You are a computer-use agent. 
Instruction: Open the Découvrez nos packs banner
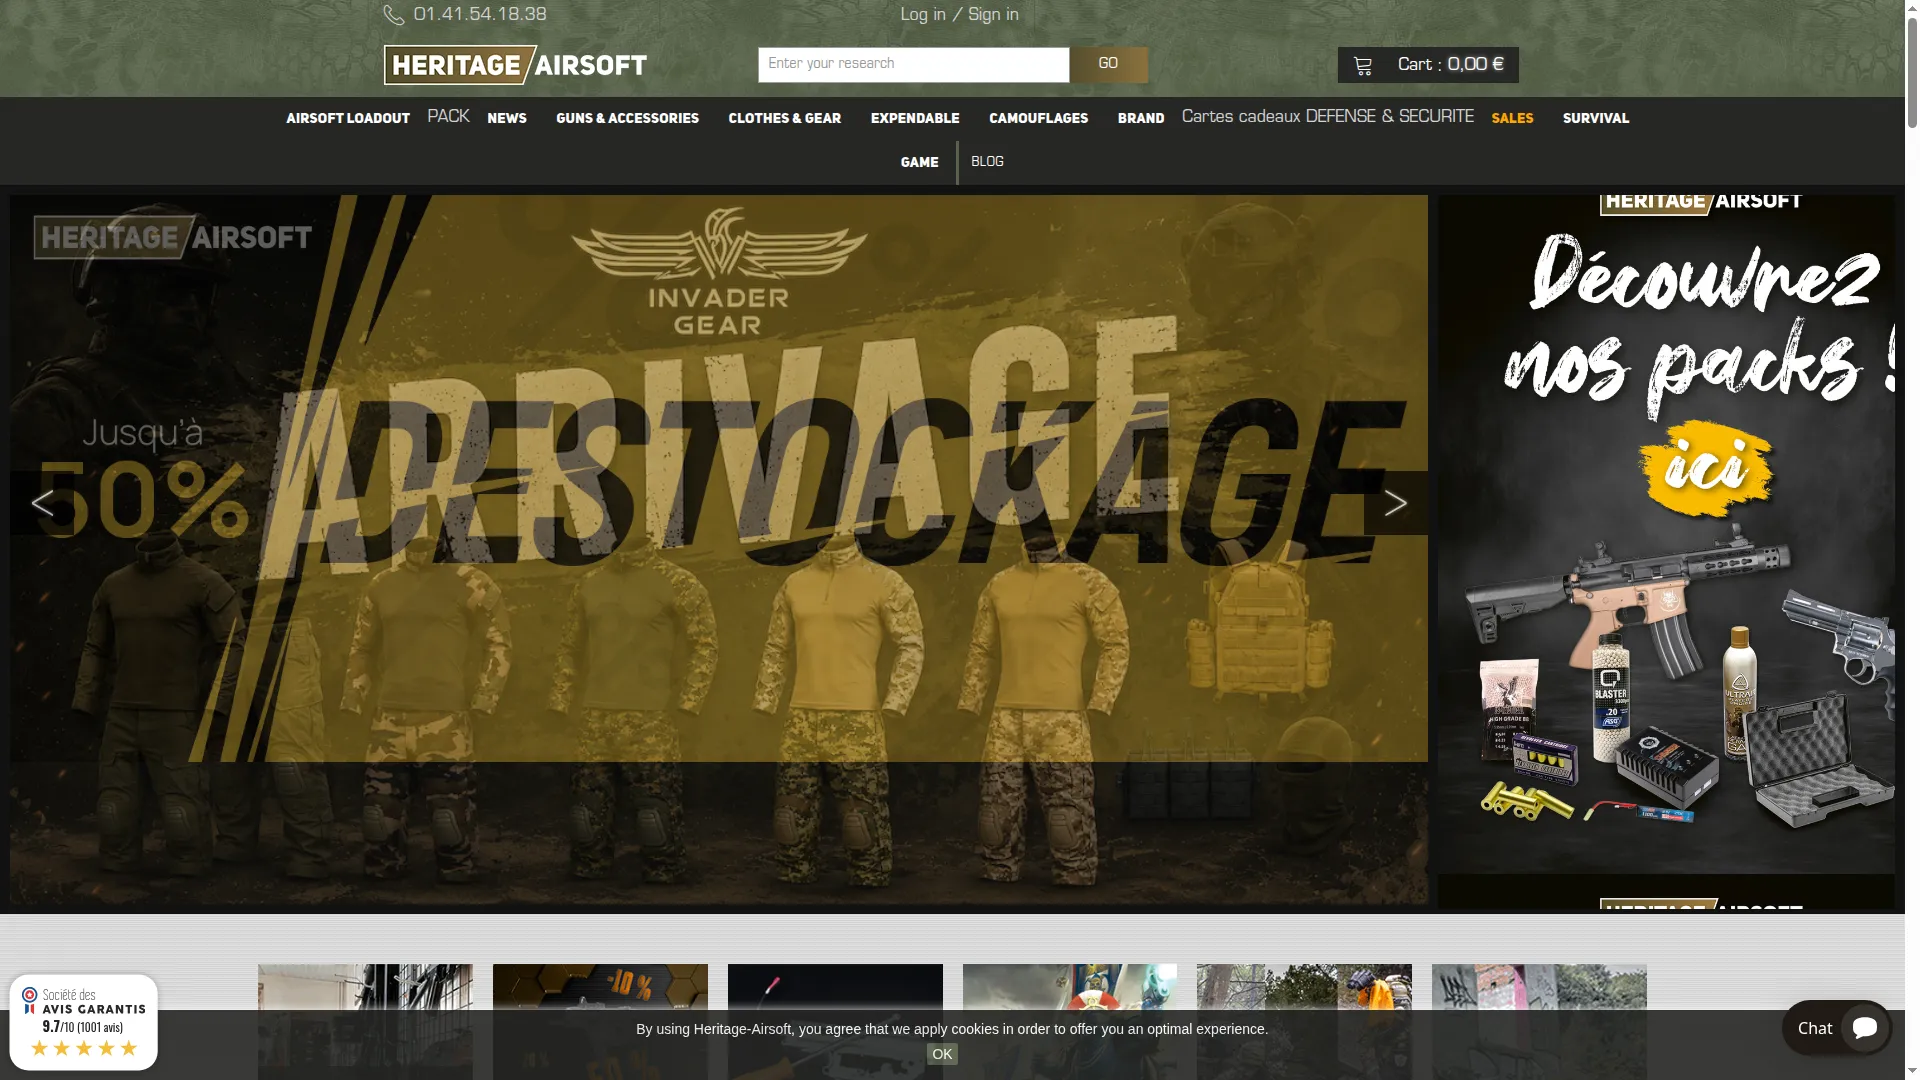click(1666, 534)
